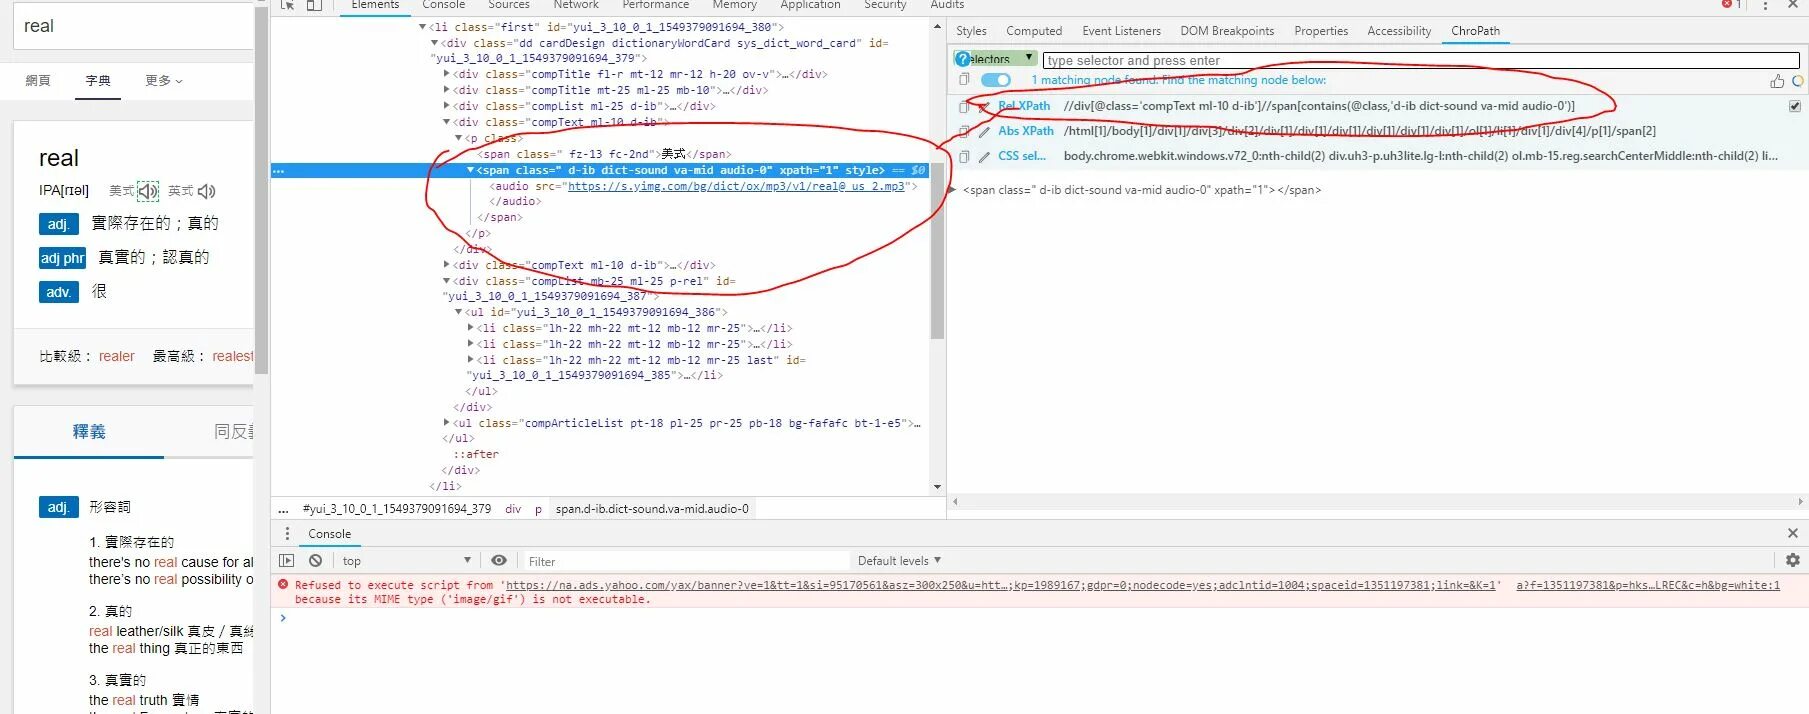
Task: Click the CSS sel... label
Action: point(1022,156)
